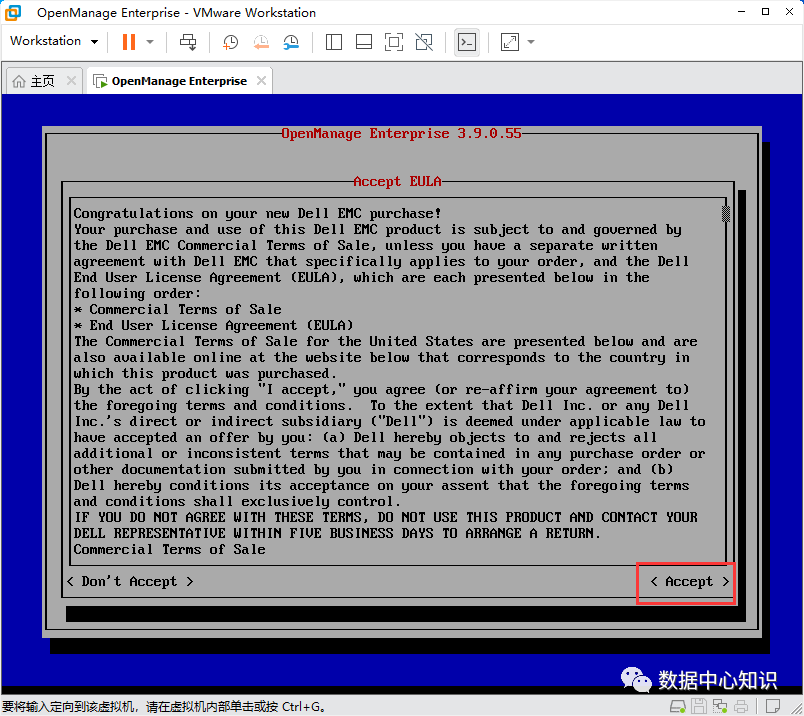The image size is (804, 716).
Task: Click the printer status icon
Action: (741, 706)
